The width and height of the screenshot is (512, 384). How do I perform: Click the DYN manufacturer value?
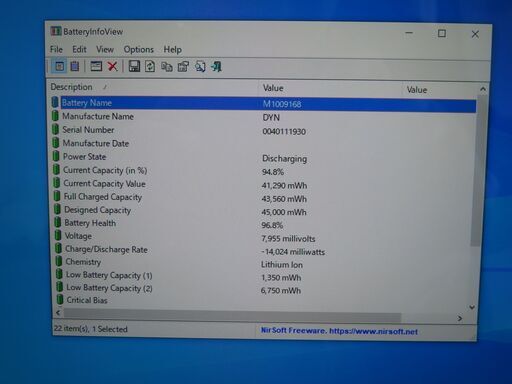tap(271, 118)
